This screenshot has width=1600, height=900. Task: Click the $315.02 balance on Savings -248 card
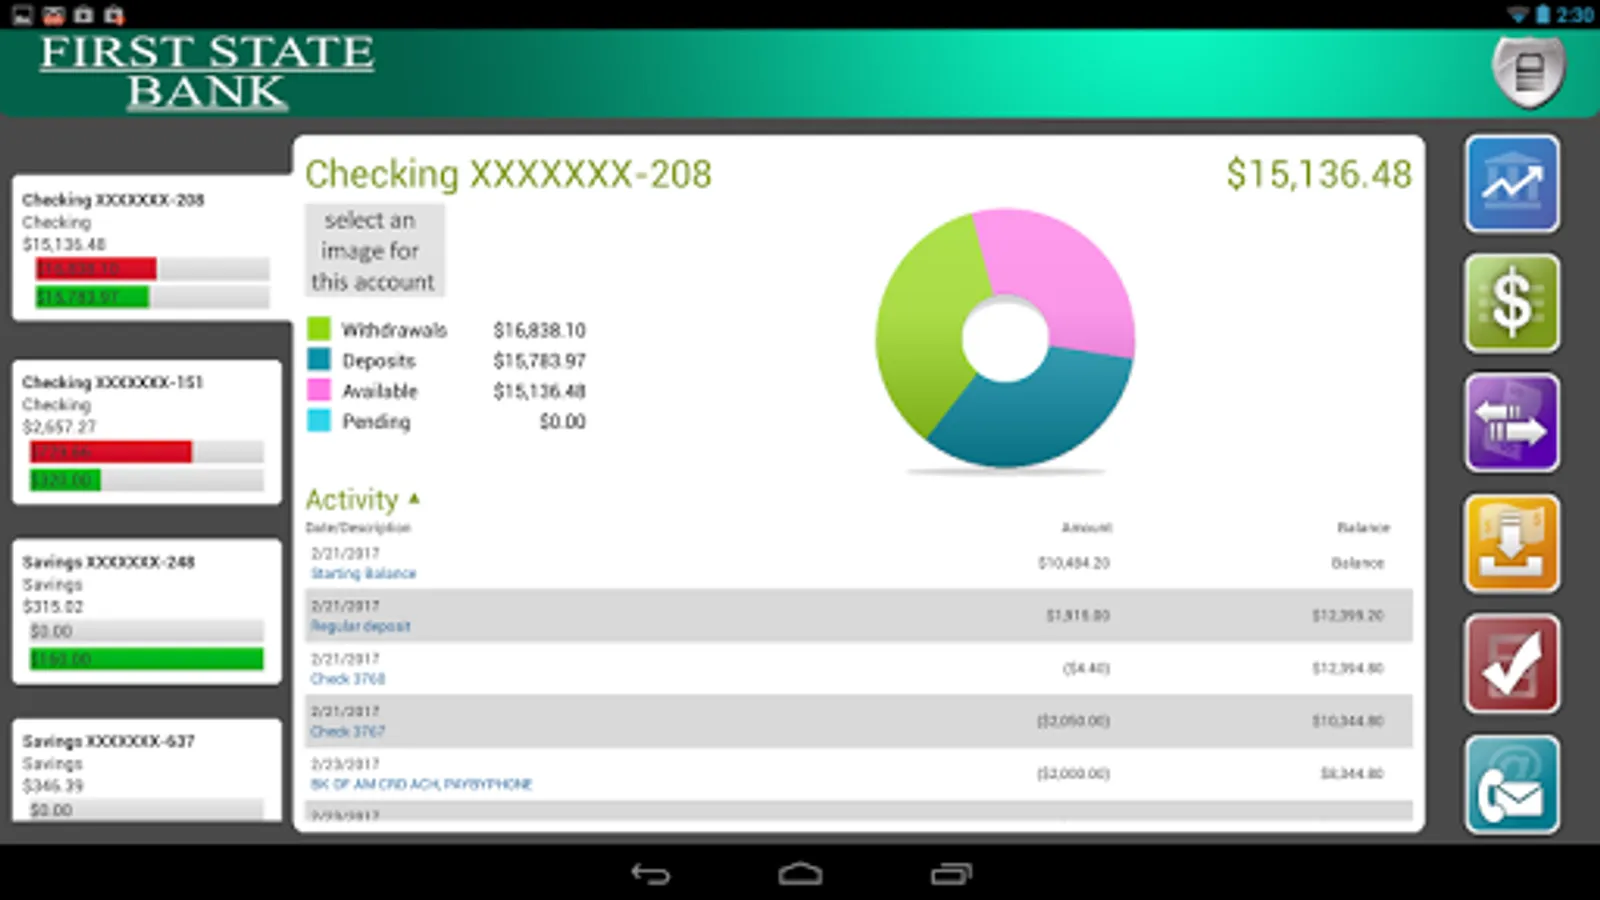click(x=53, y=607)
